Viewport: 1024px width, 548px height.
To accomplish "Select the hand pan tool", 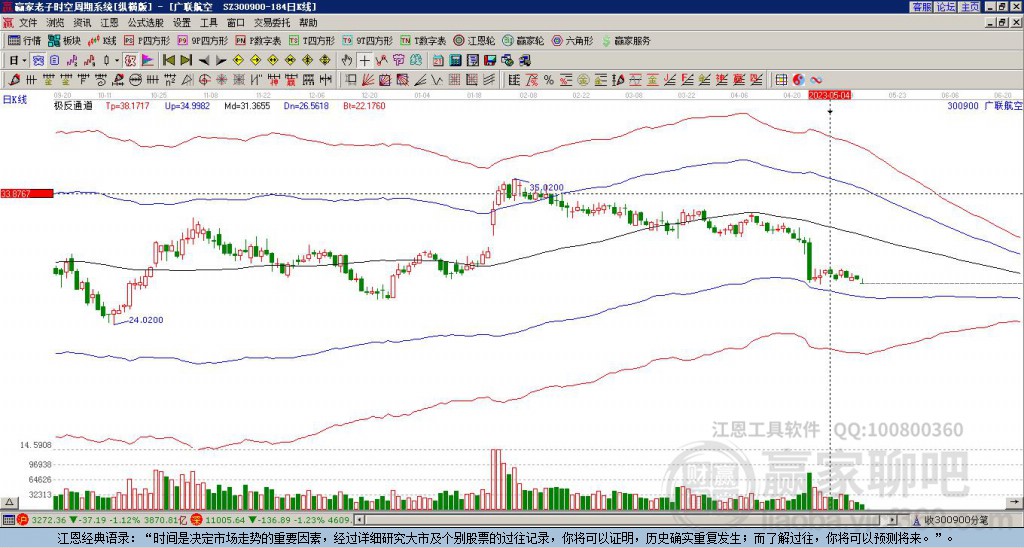I will tap(347, 61).
